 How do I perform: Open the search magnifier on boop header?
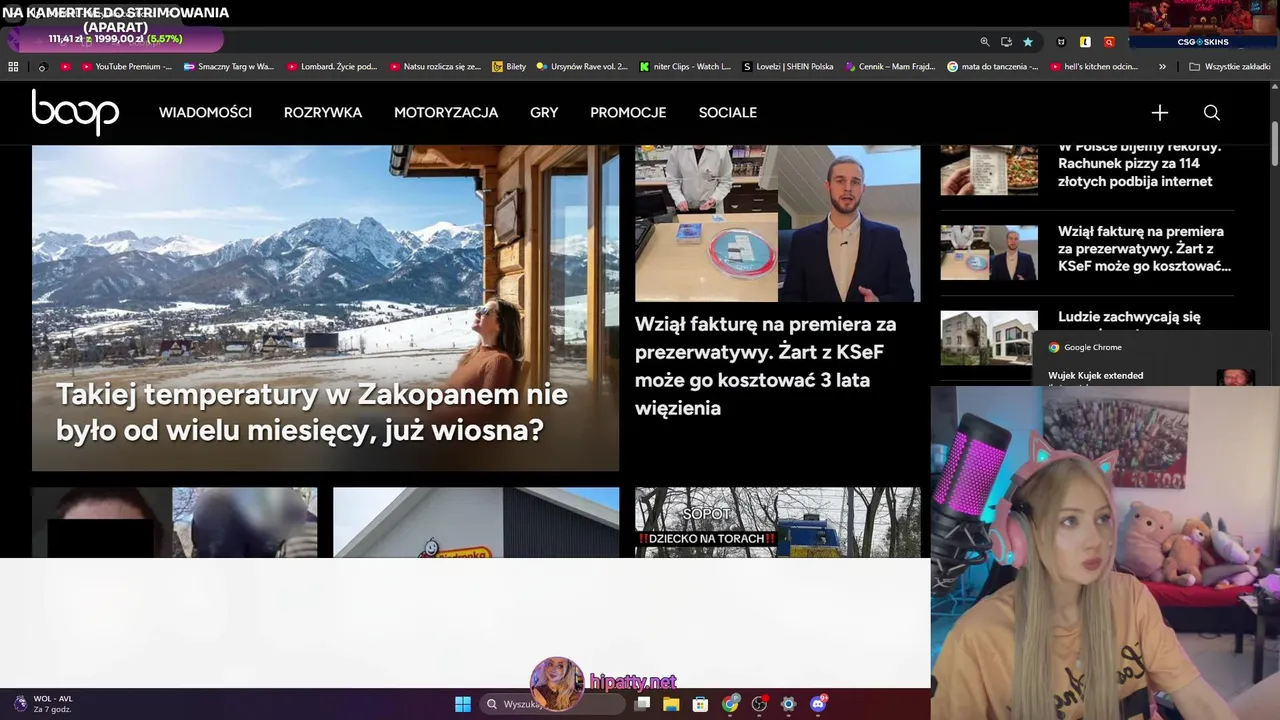pos(1211,113)
